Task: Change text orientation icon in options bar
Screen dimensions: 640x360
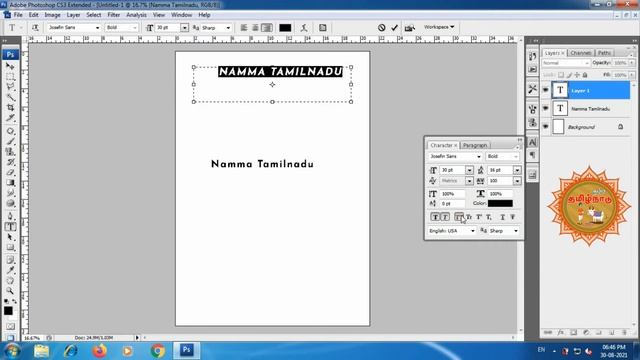Action: 35,28
